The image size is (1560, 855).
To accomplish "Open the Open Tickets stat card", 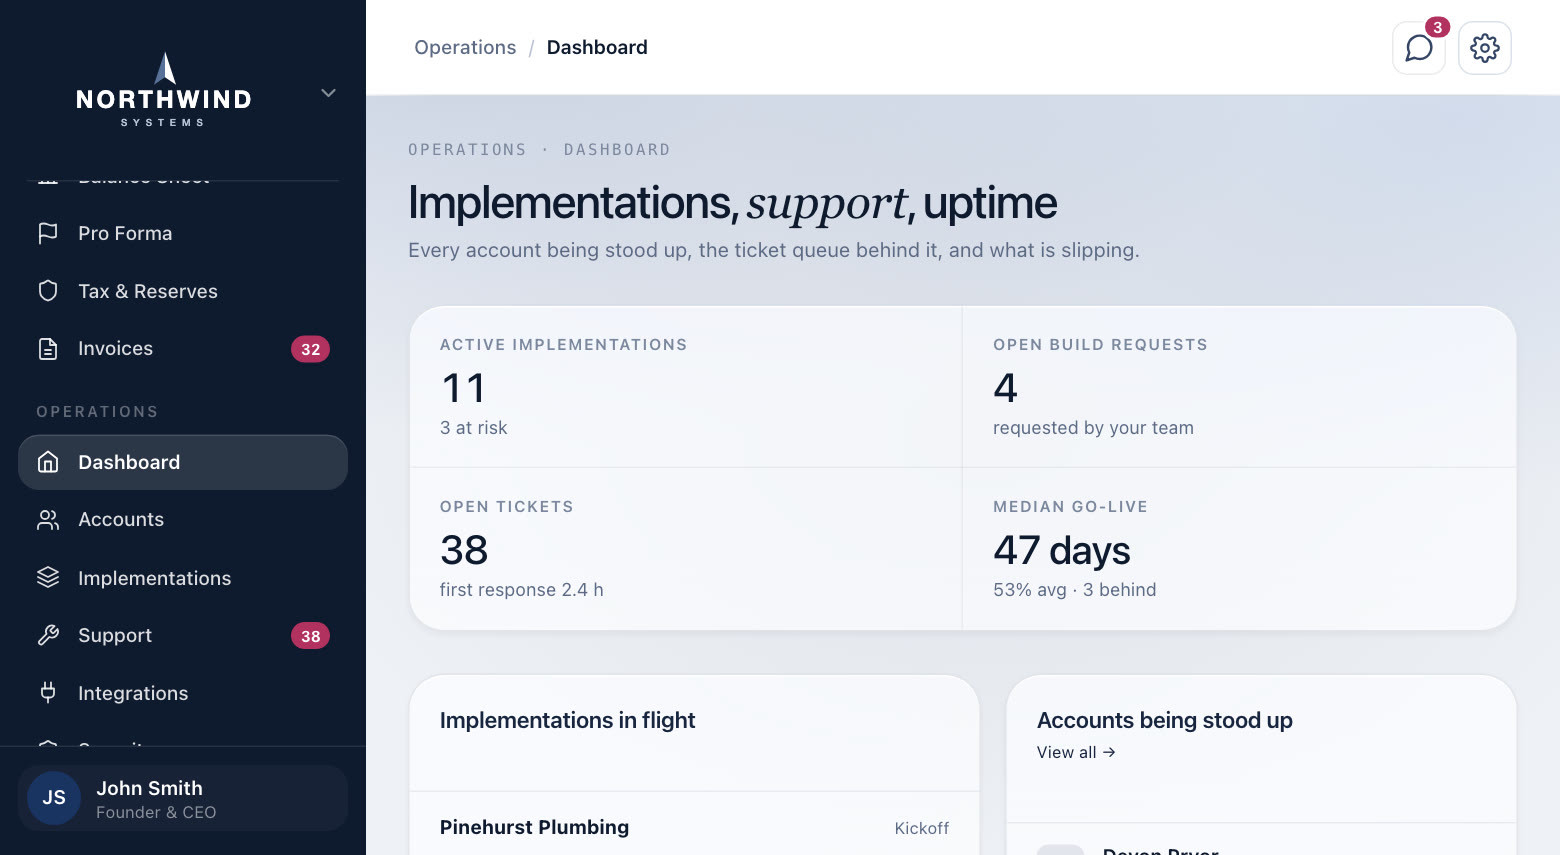I will [686, 549].
